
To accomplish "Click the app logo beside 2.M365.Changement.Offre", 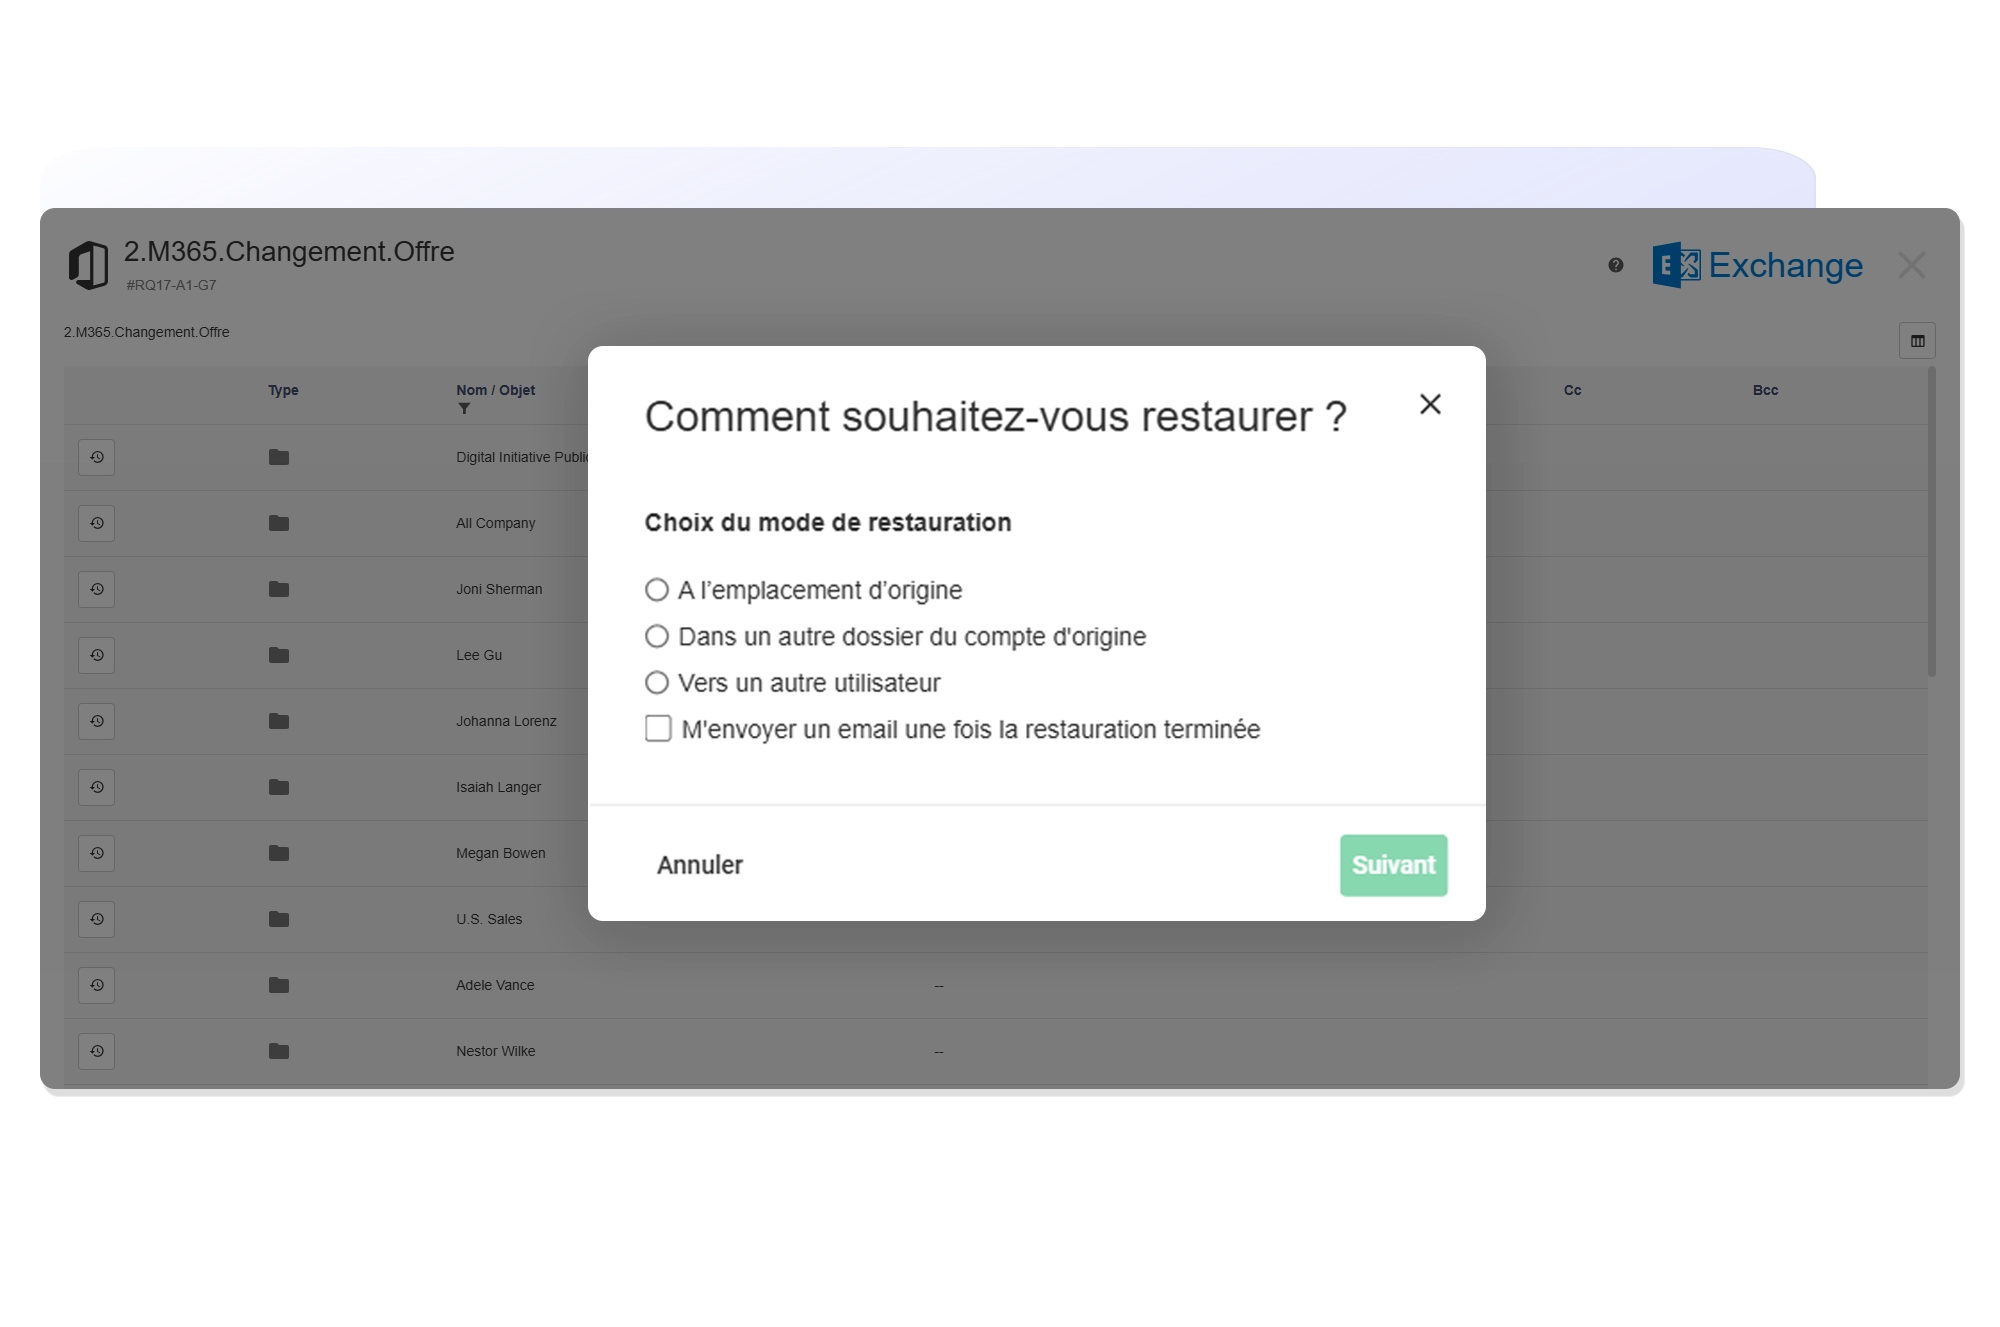I will coord(90,263).
